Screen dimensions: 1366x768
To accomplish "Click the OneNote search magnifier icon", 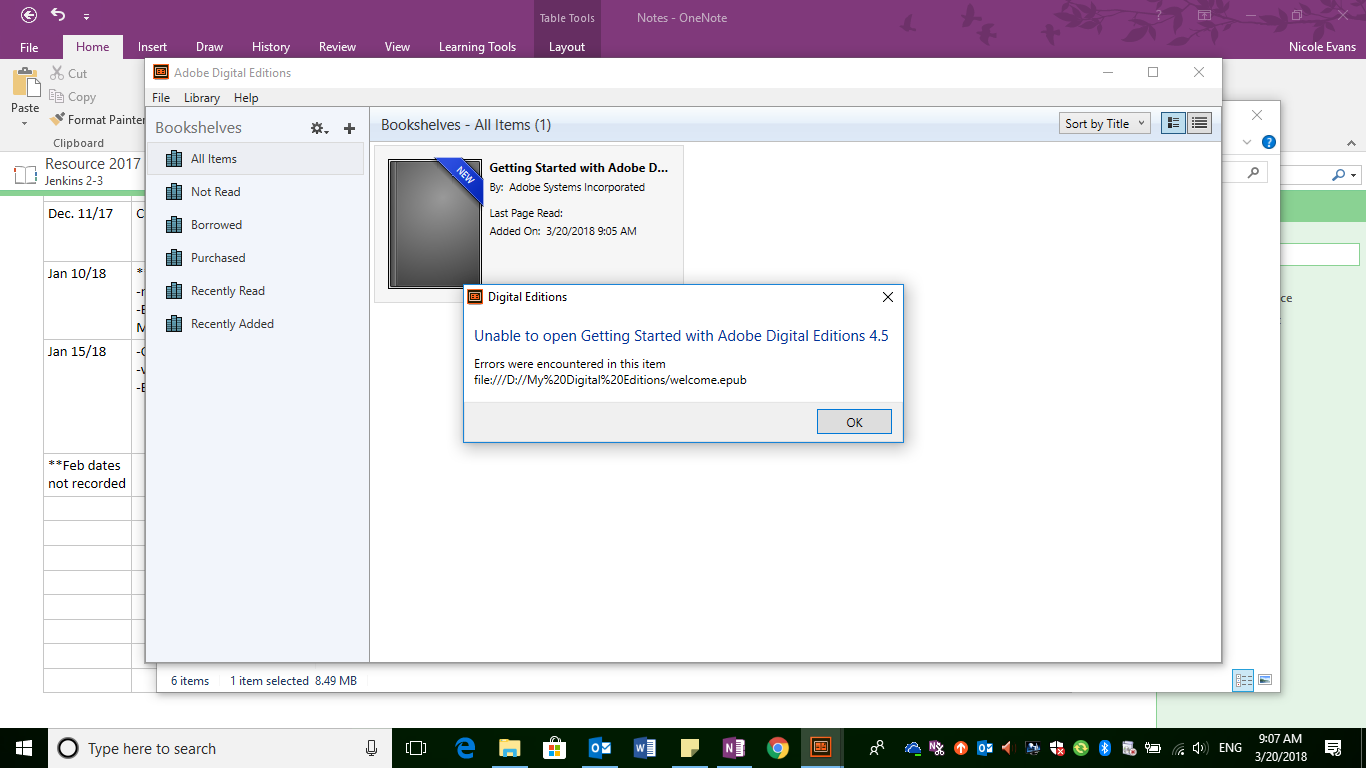I will tap(1340, 174).
